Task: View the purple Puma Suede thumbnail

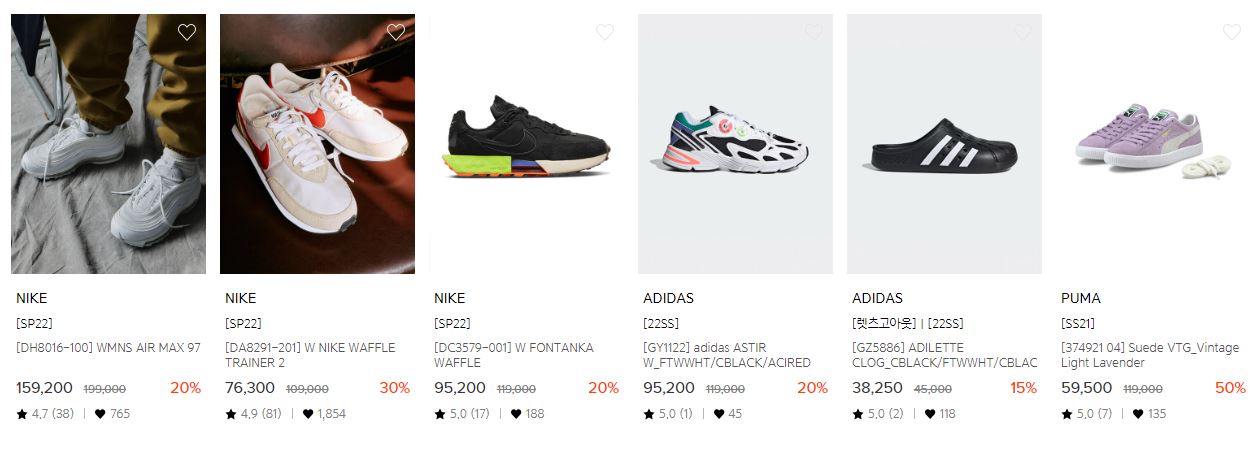Action: [1153, 144]
